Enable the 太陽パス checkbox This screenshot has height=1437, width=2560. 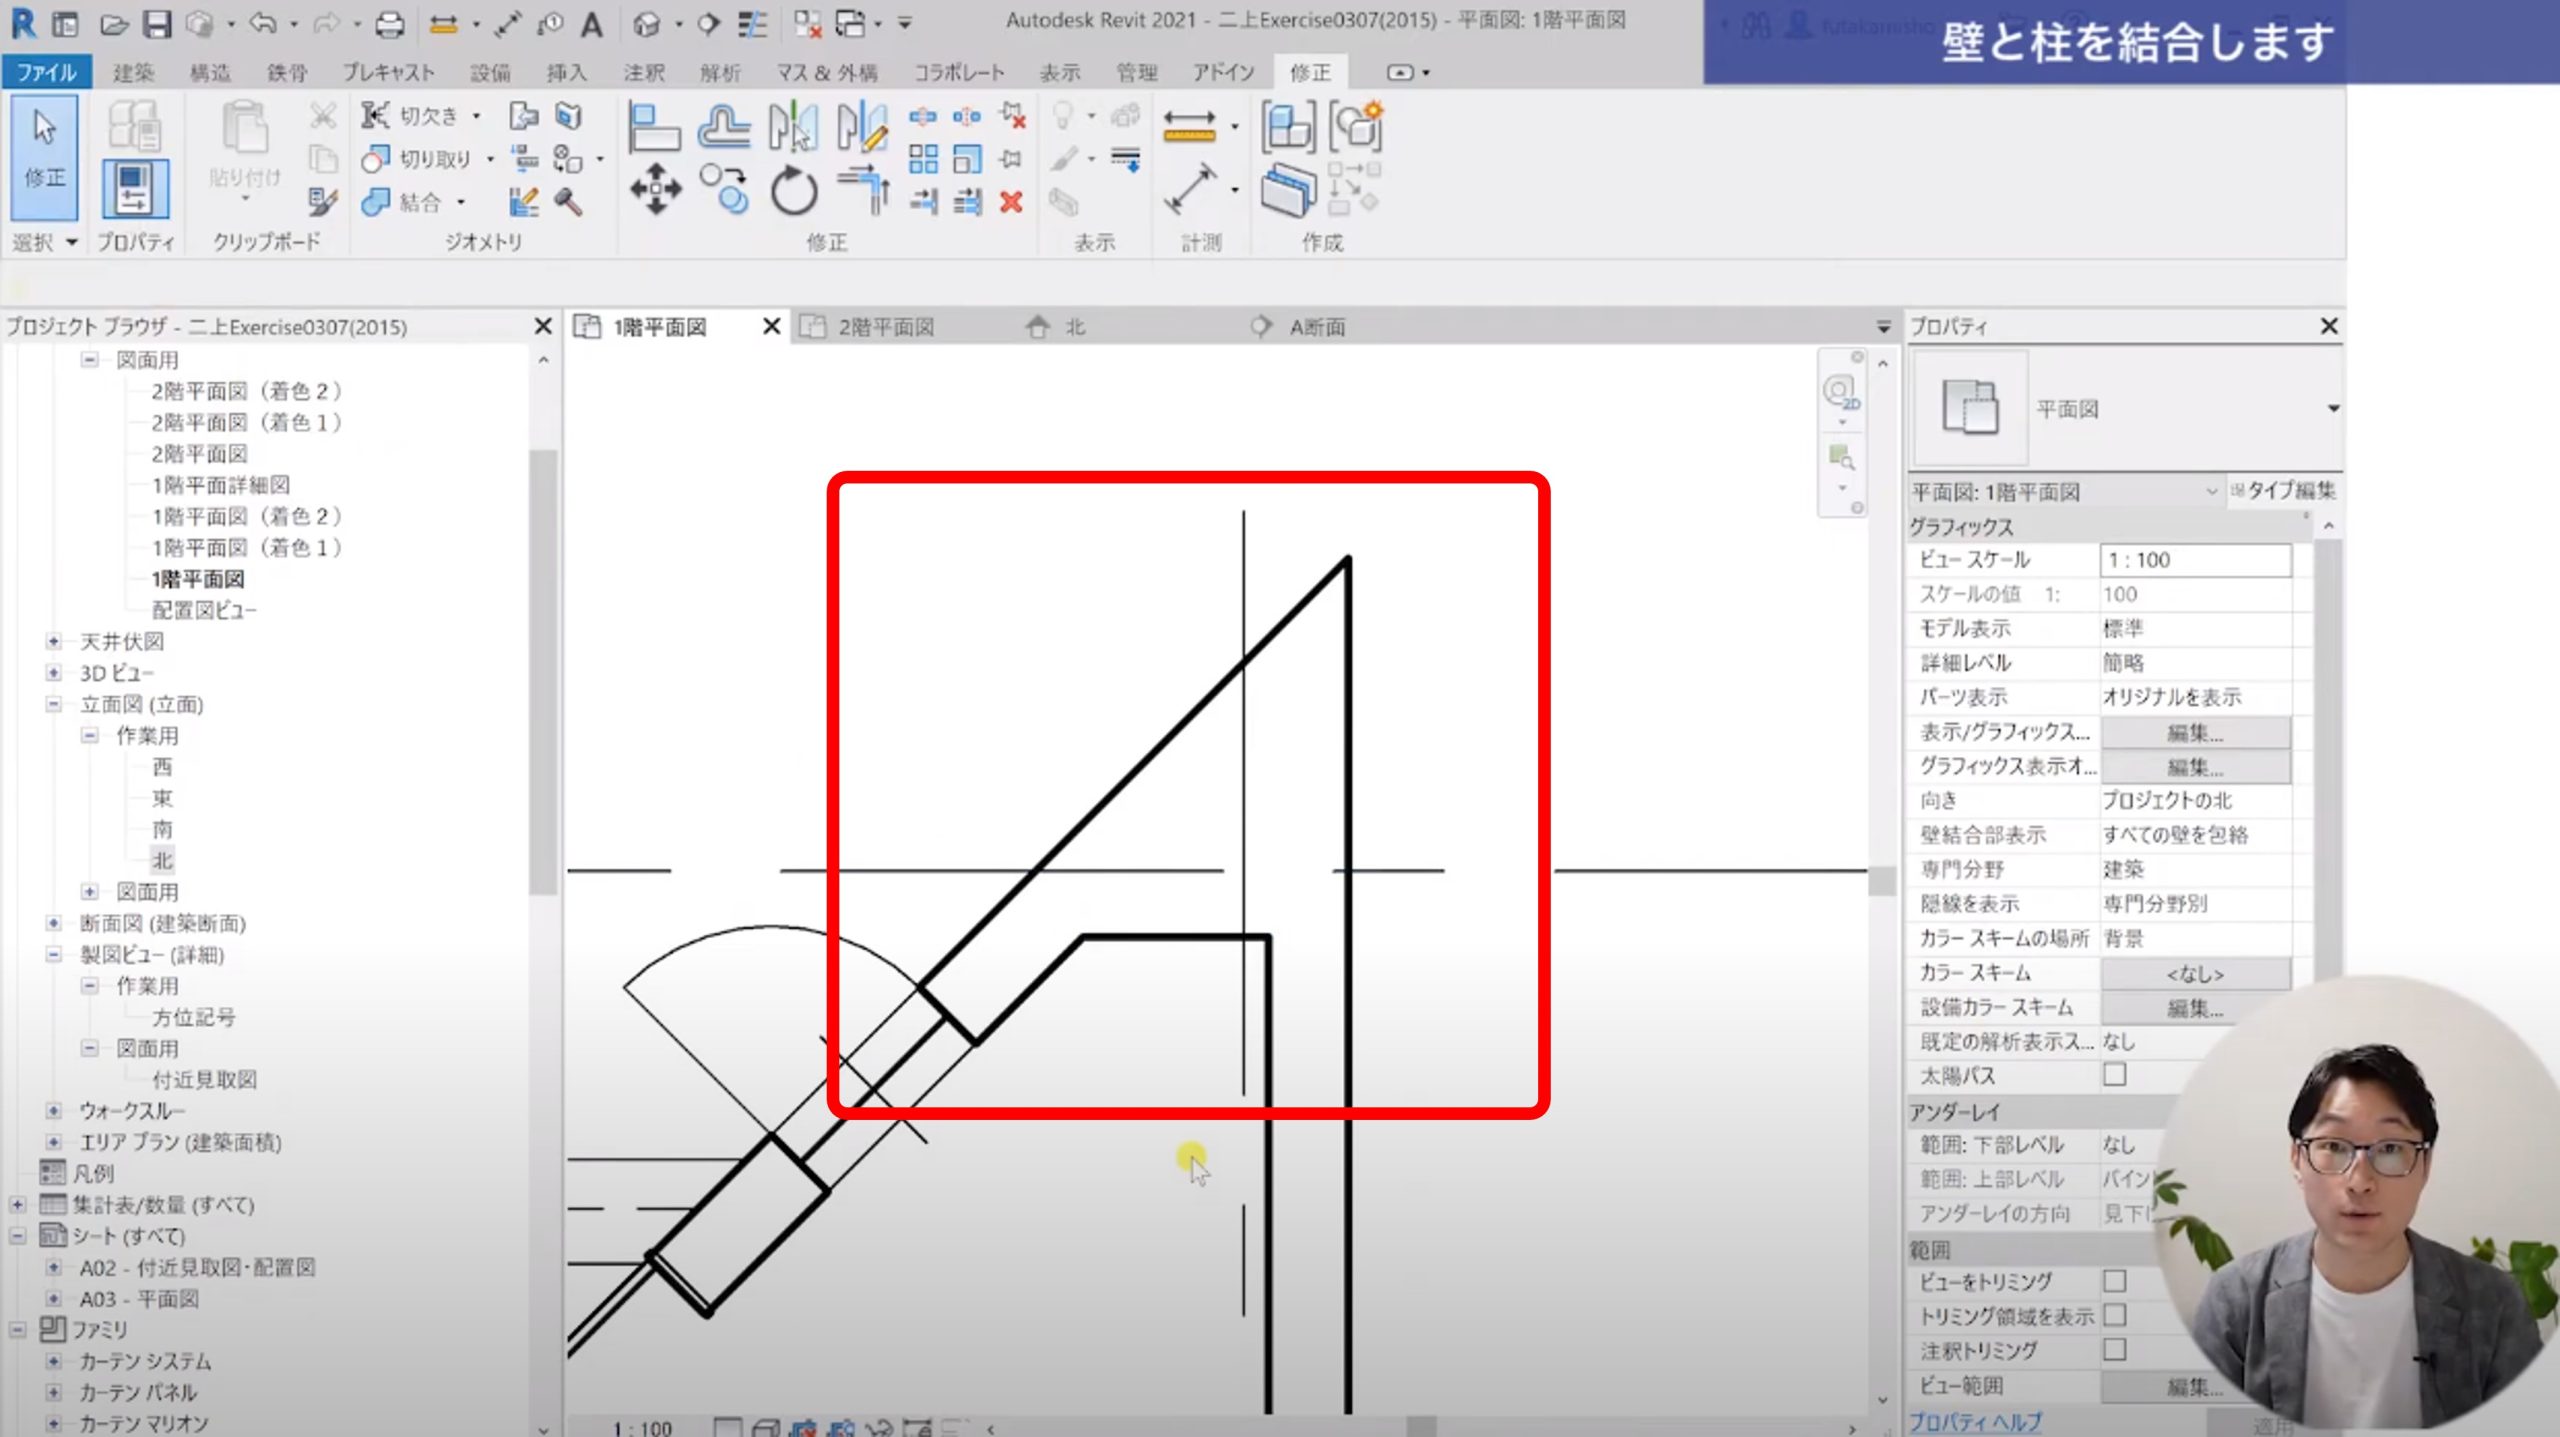click(2114, 1075)
